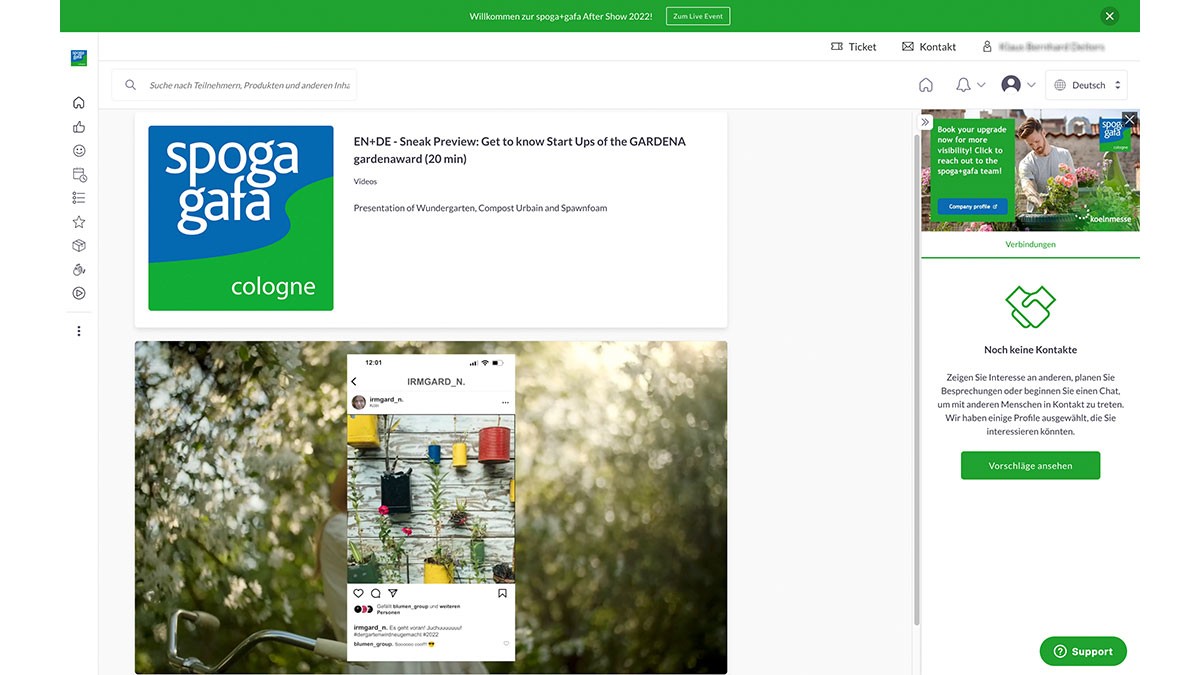The width and height of the screenshot is (1200, 675).
Task: Click the upgrade banner advertisement image
Action: click(1030, 170)
